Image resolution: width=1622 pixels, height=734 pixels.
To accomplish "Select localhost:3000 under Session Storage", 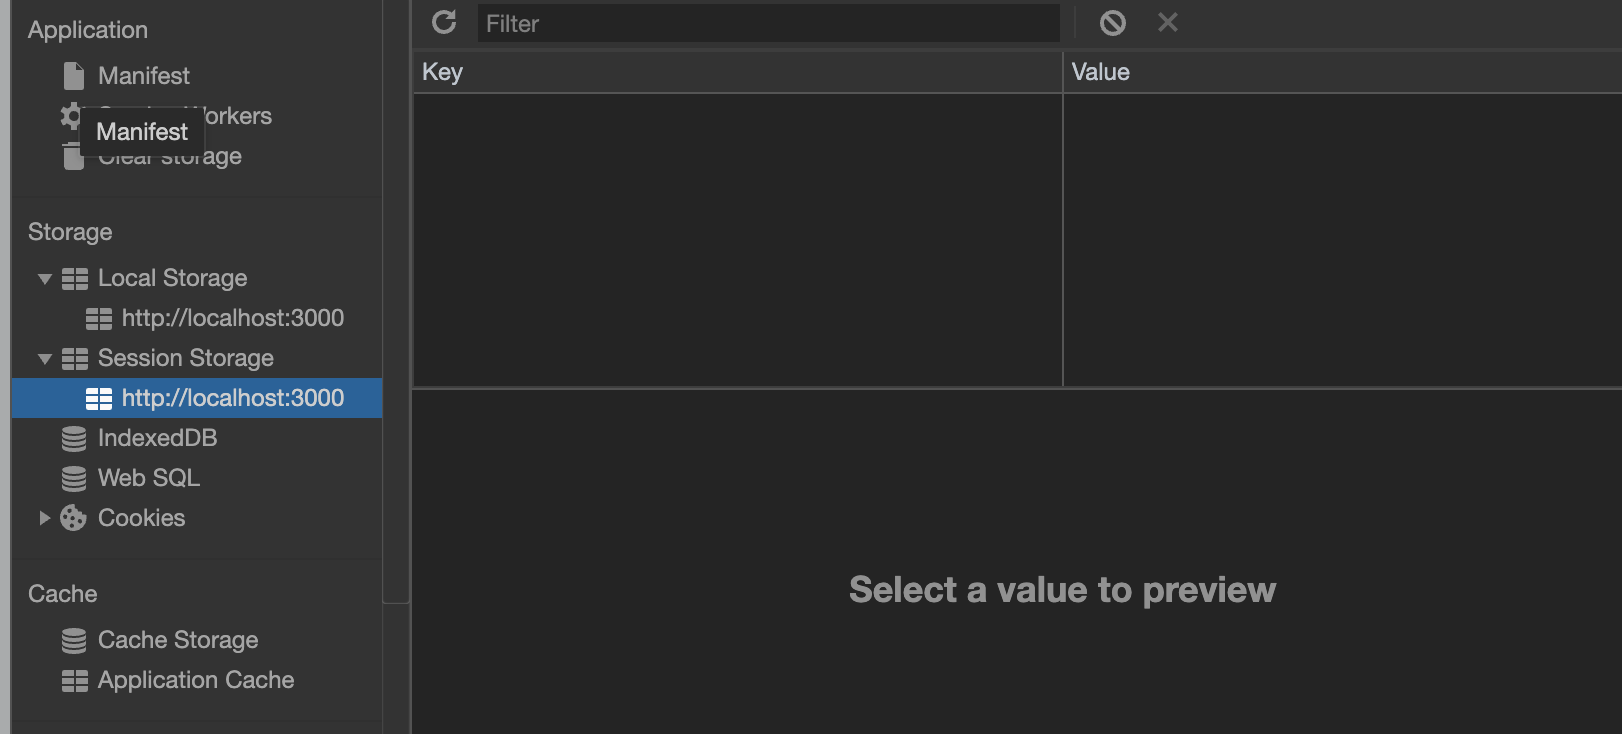I will pyautogui.click(x=232, y=398).
